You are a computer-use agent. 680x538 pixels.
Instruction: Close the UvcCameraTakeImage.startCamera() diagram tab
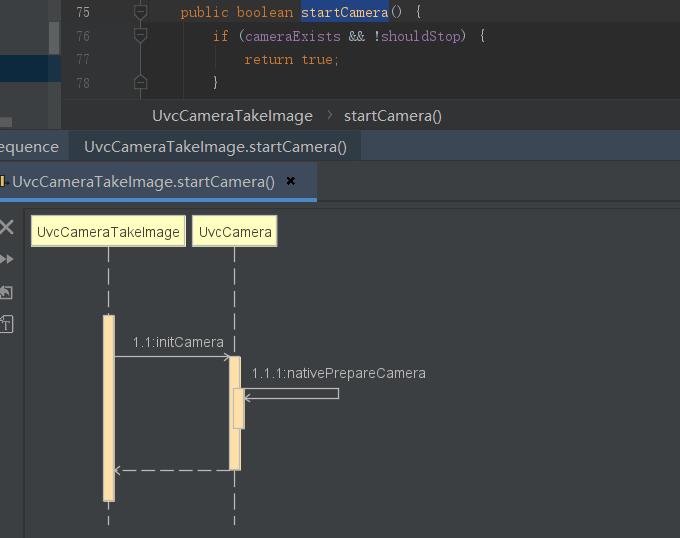(x=291, y=181)
